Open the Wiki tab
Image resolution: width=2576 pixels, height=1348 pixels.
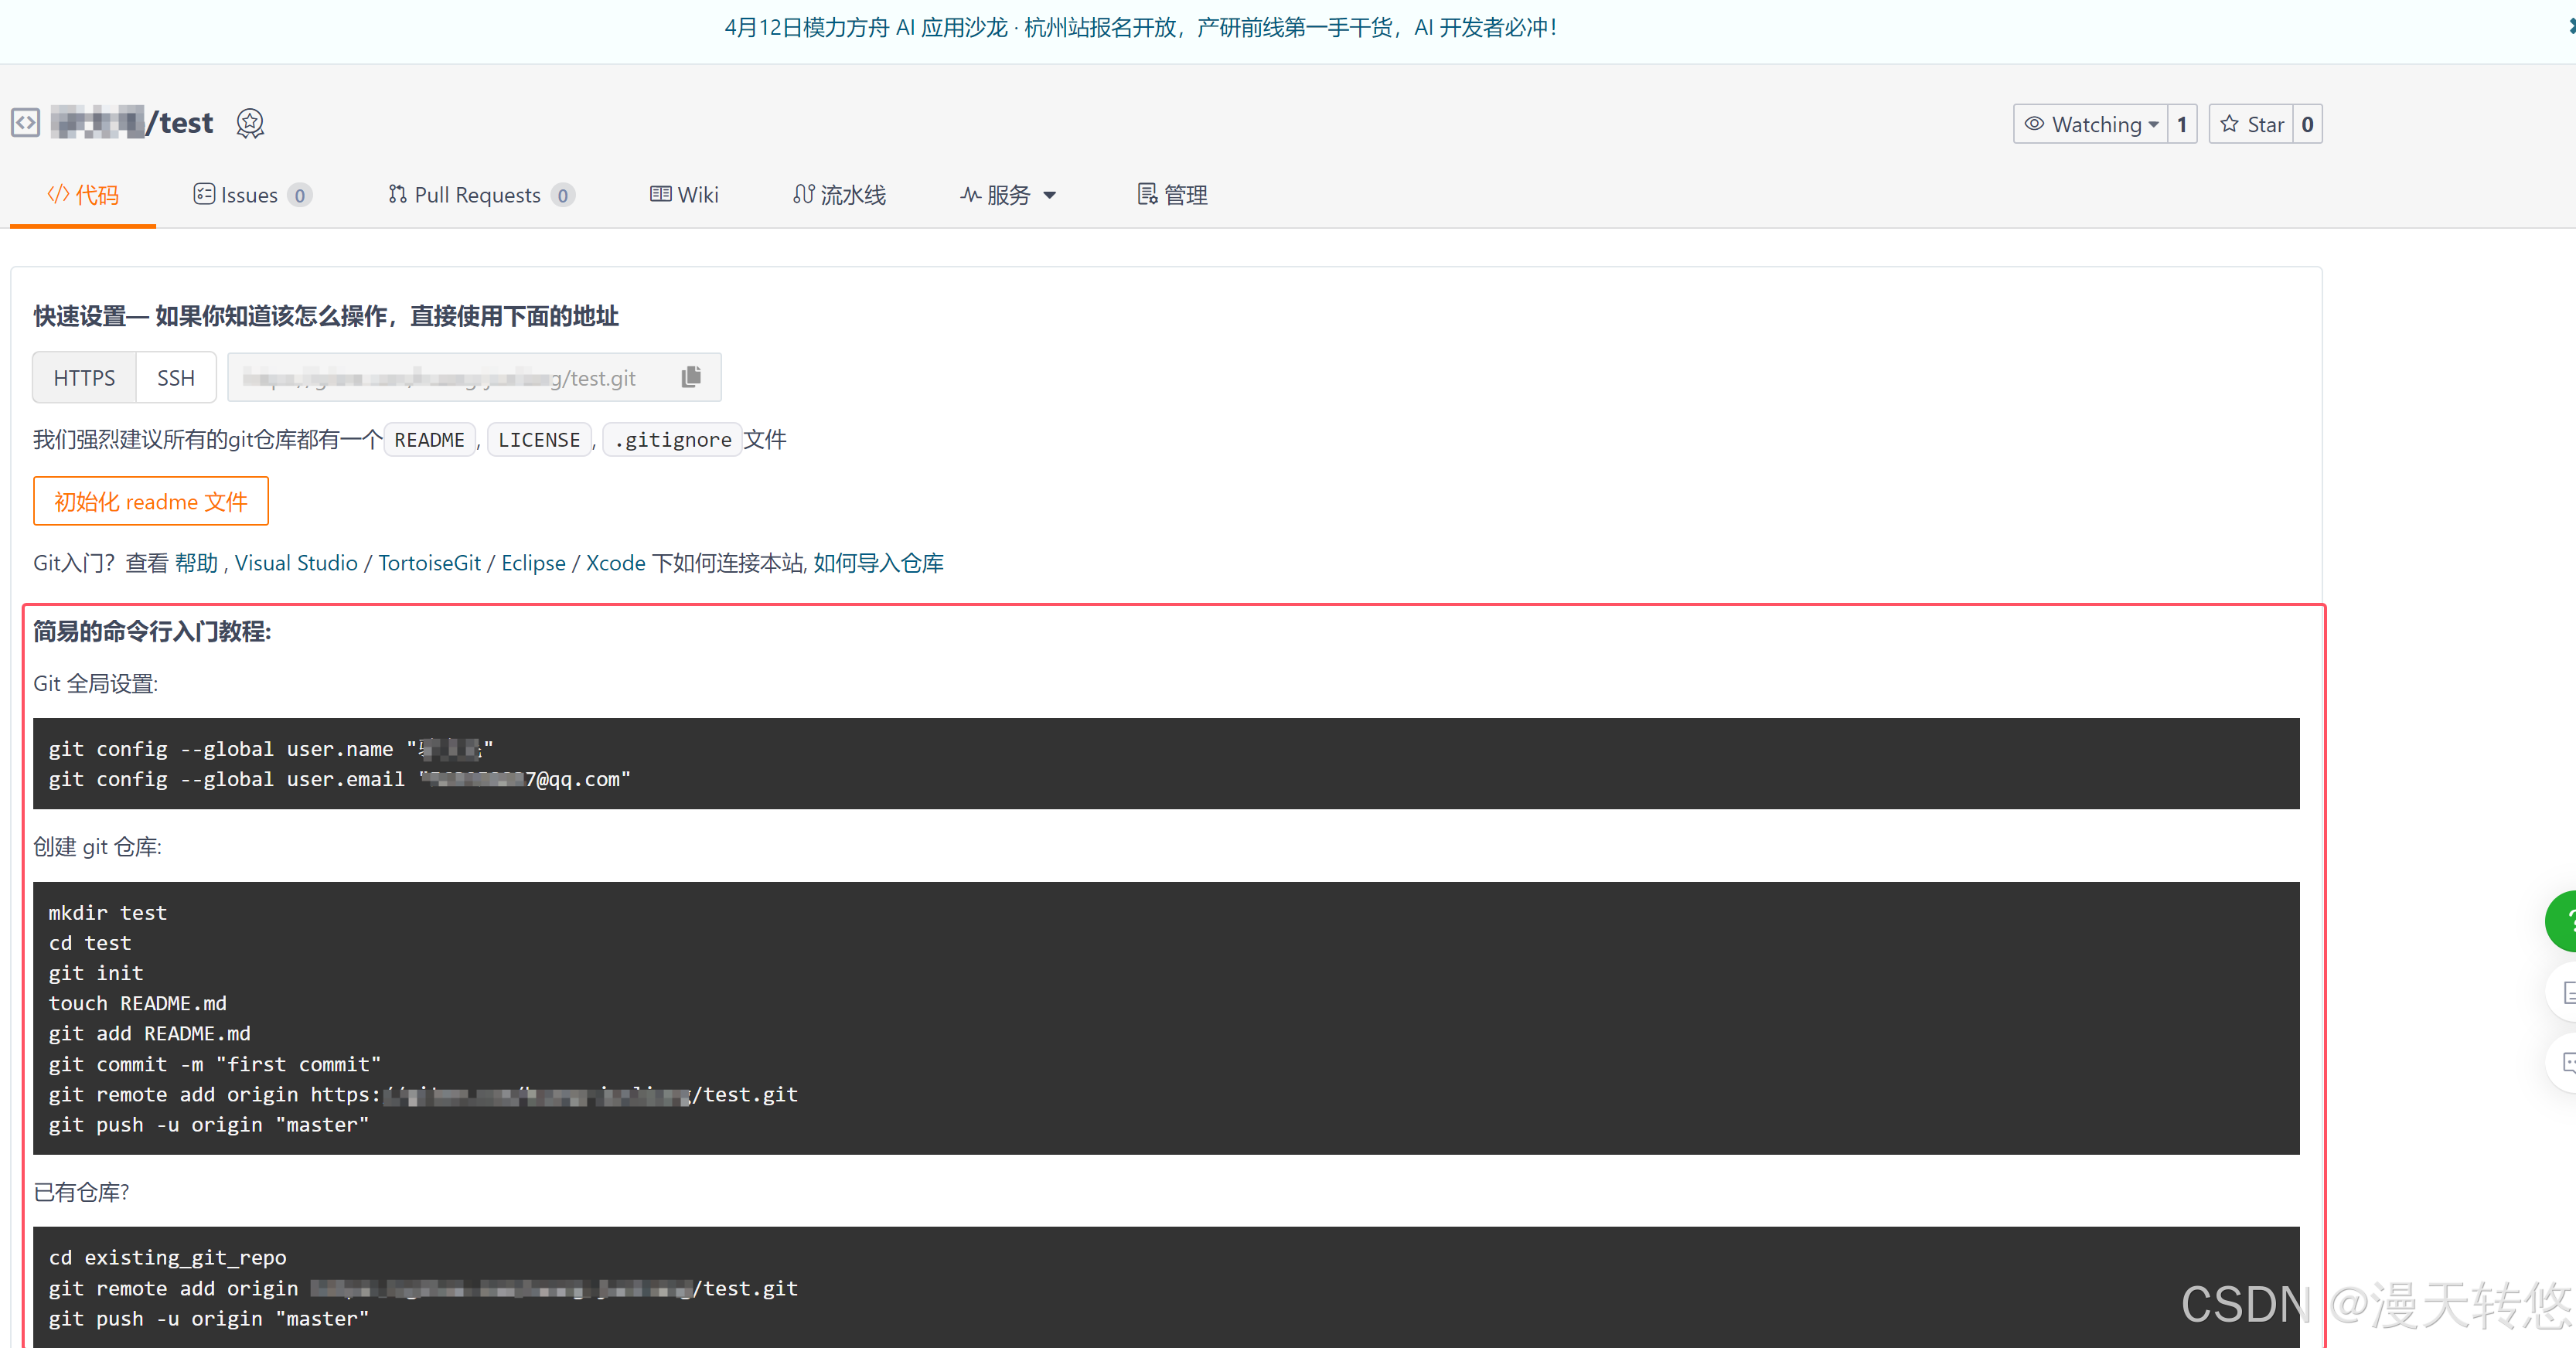(685, 195)
